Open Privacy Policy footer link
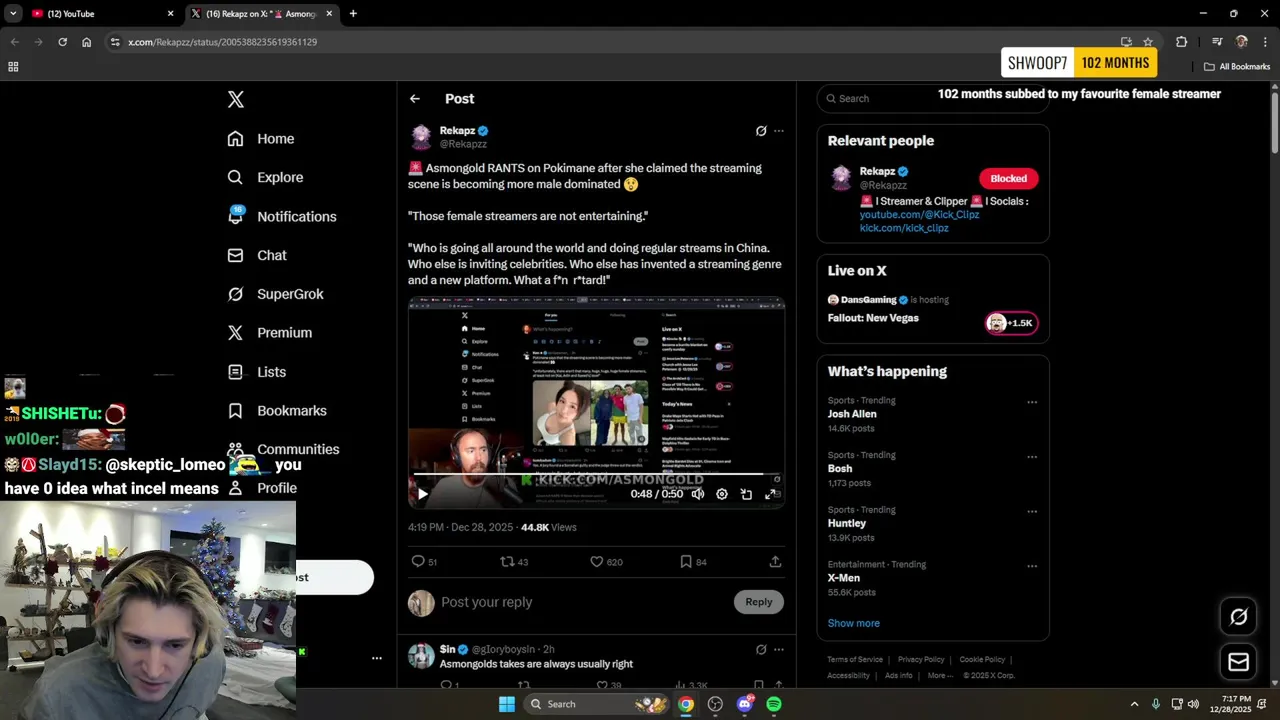This screenshot has height=720, width=1280. coord(921,660)
